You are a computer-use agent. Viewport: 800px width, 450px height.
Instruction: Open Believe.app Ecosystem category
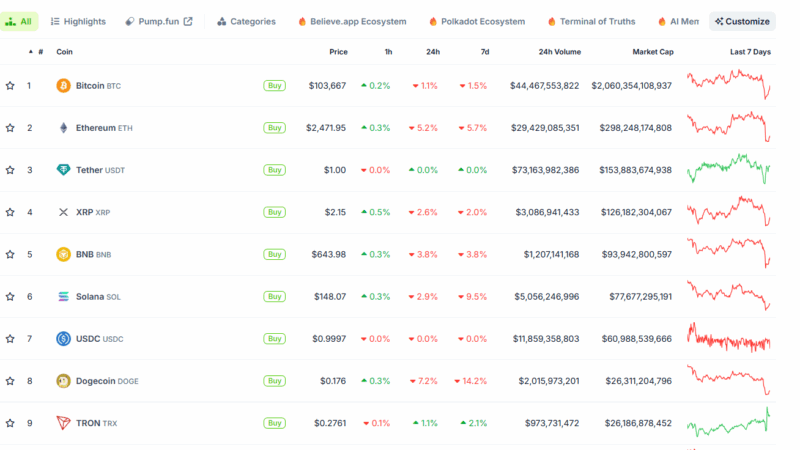pos(352,21)
